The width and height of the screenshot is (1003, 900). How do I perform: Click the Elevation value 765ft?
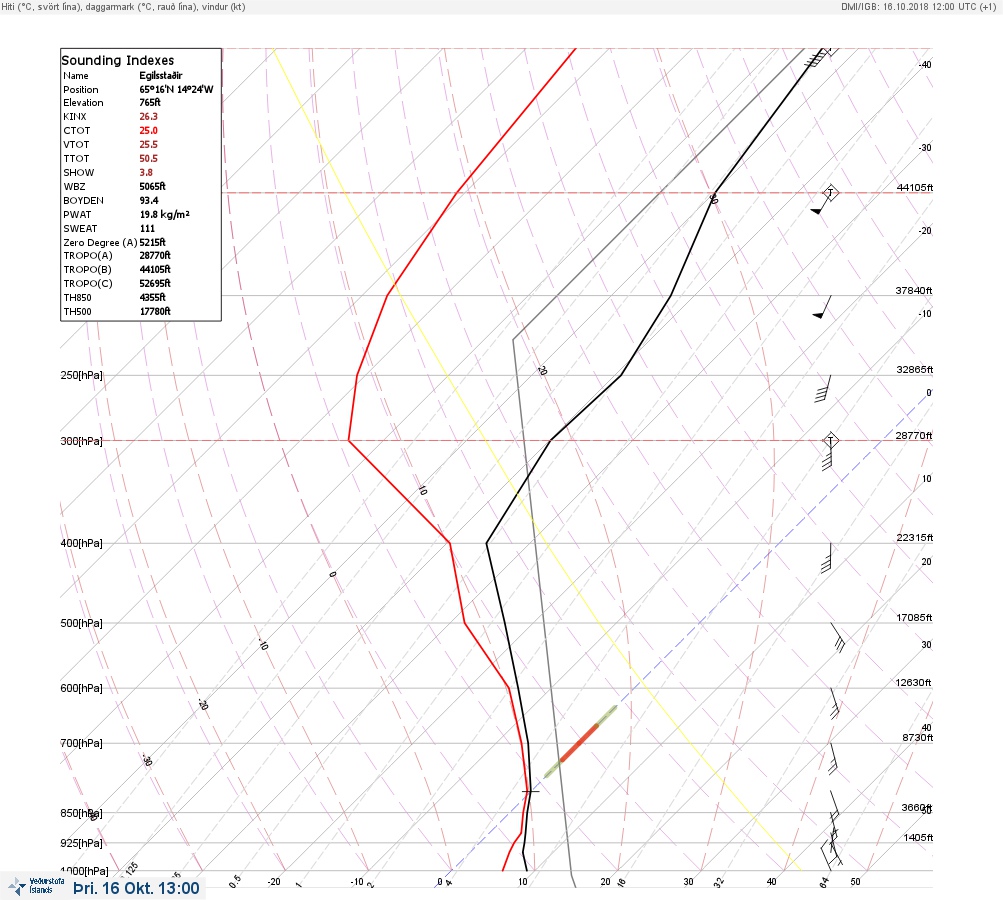(x=150, y=102)
